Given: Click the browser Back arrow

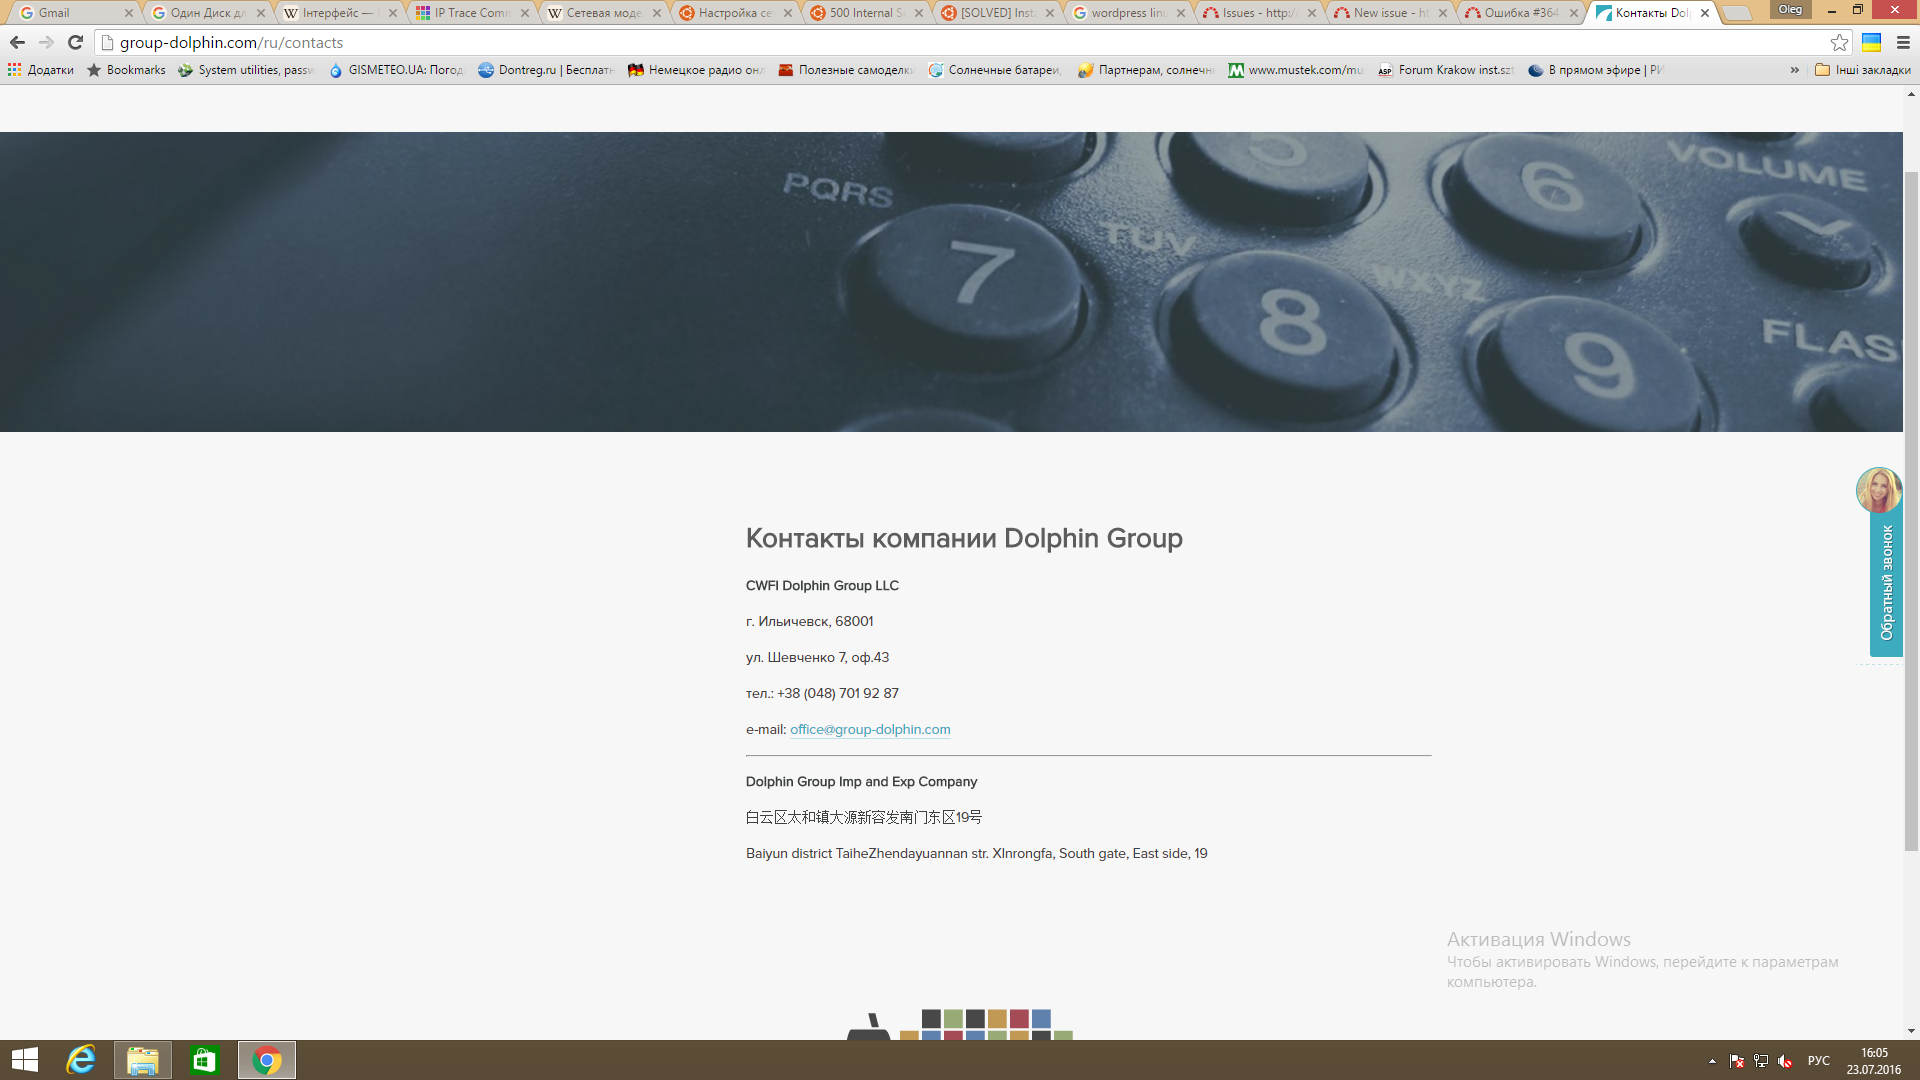Looking at the screenshot, I should pyautogui.click(x=17, y=42).
